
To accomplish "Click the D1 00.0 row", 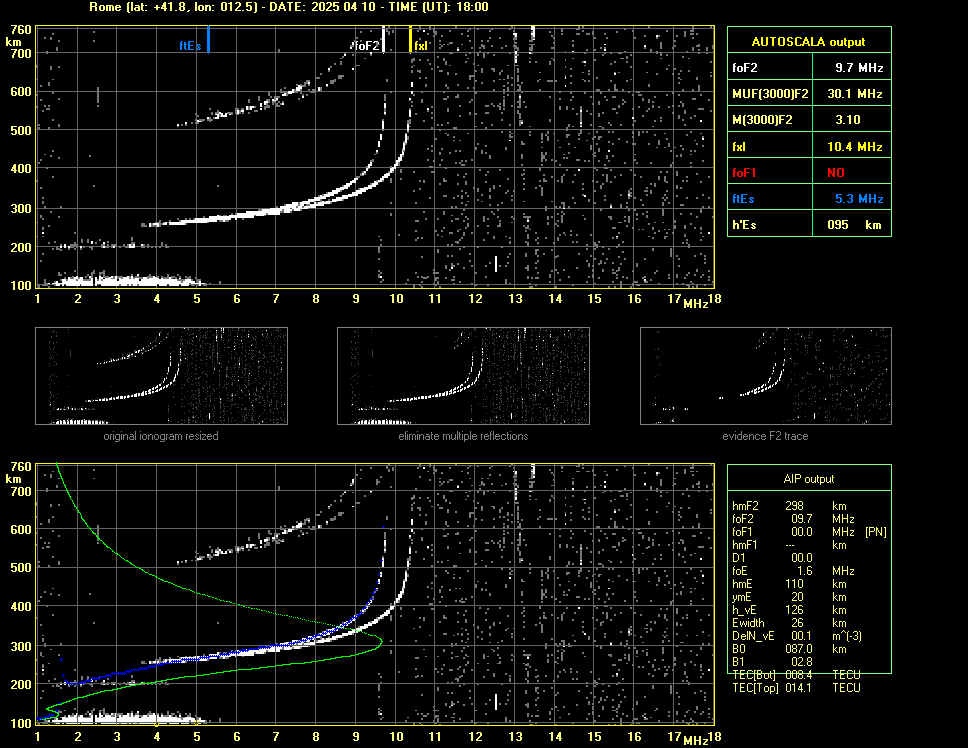I will coord(773,558).
